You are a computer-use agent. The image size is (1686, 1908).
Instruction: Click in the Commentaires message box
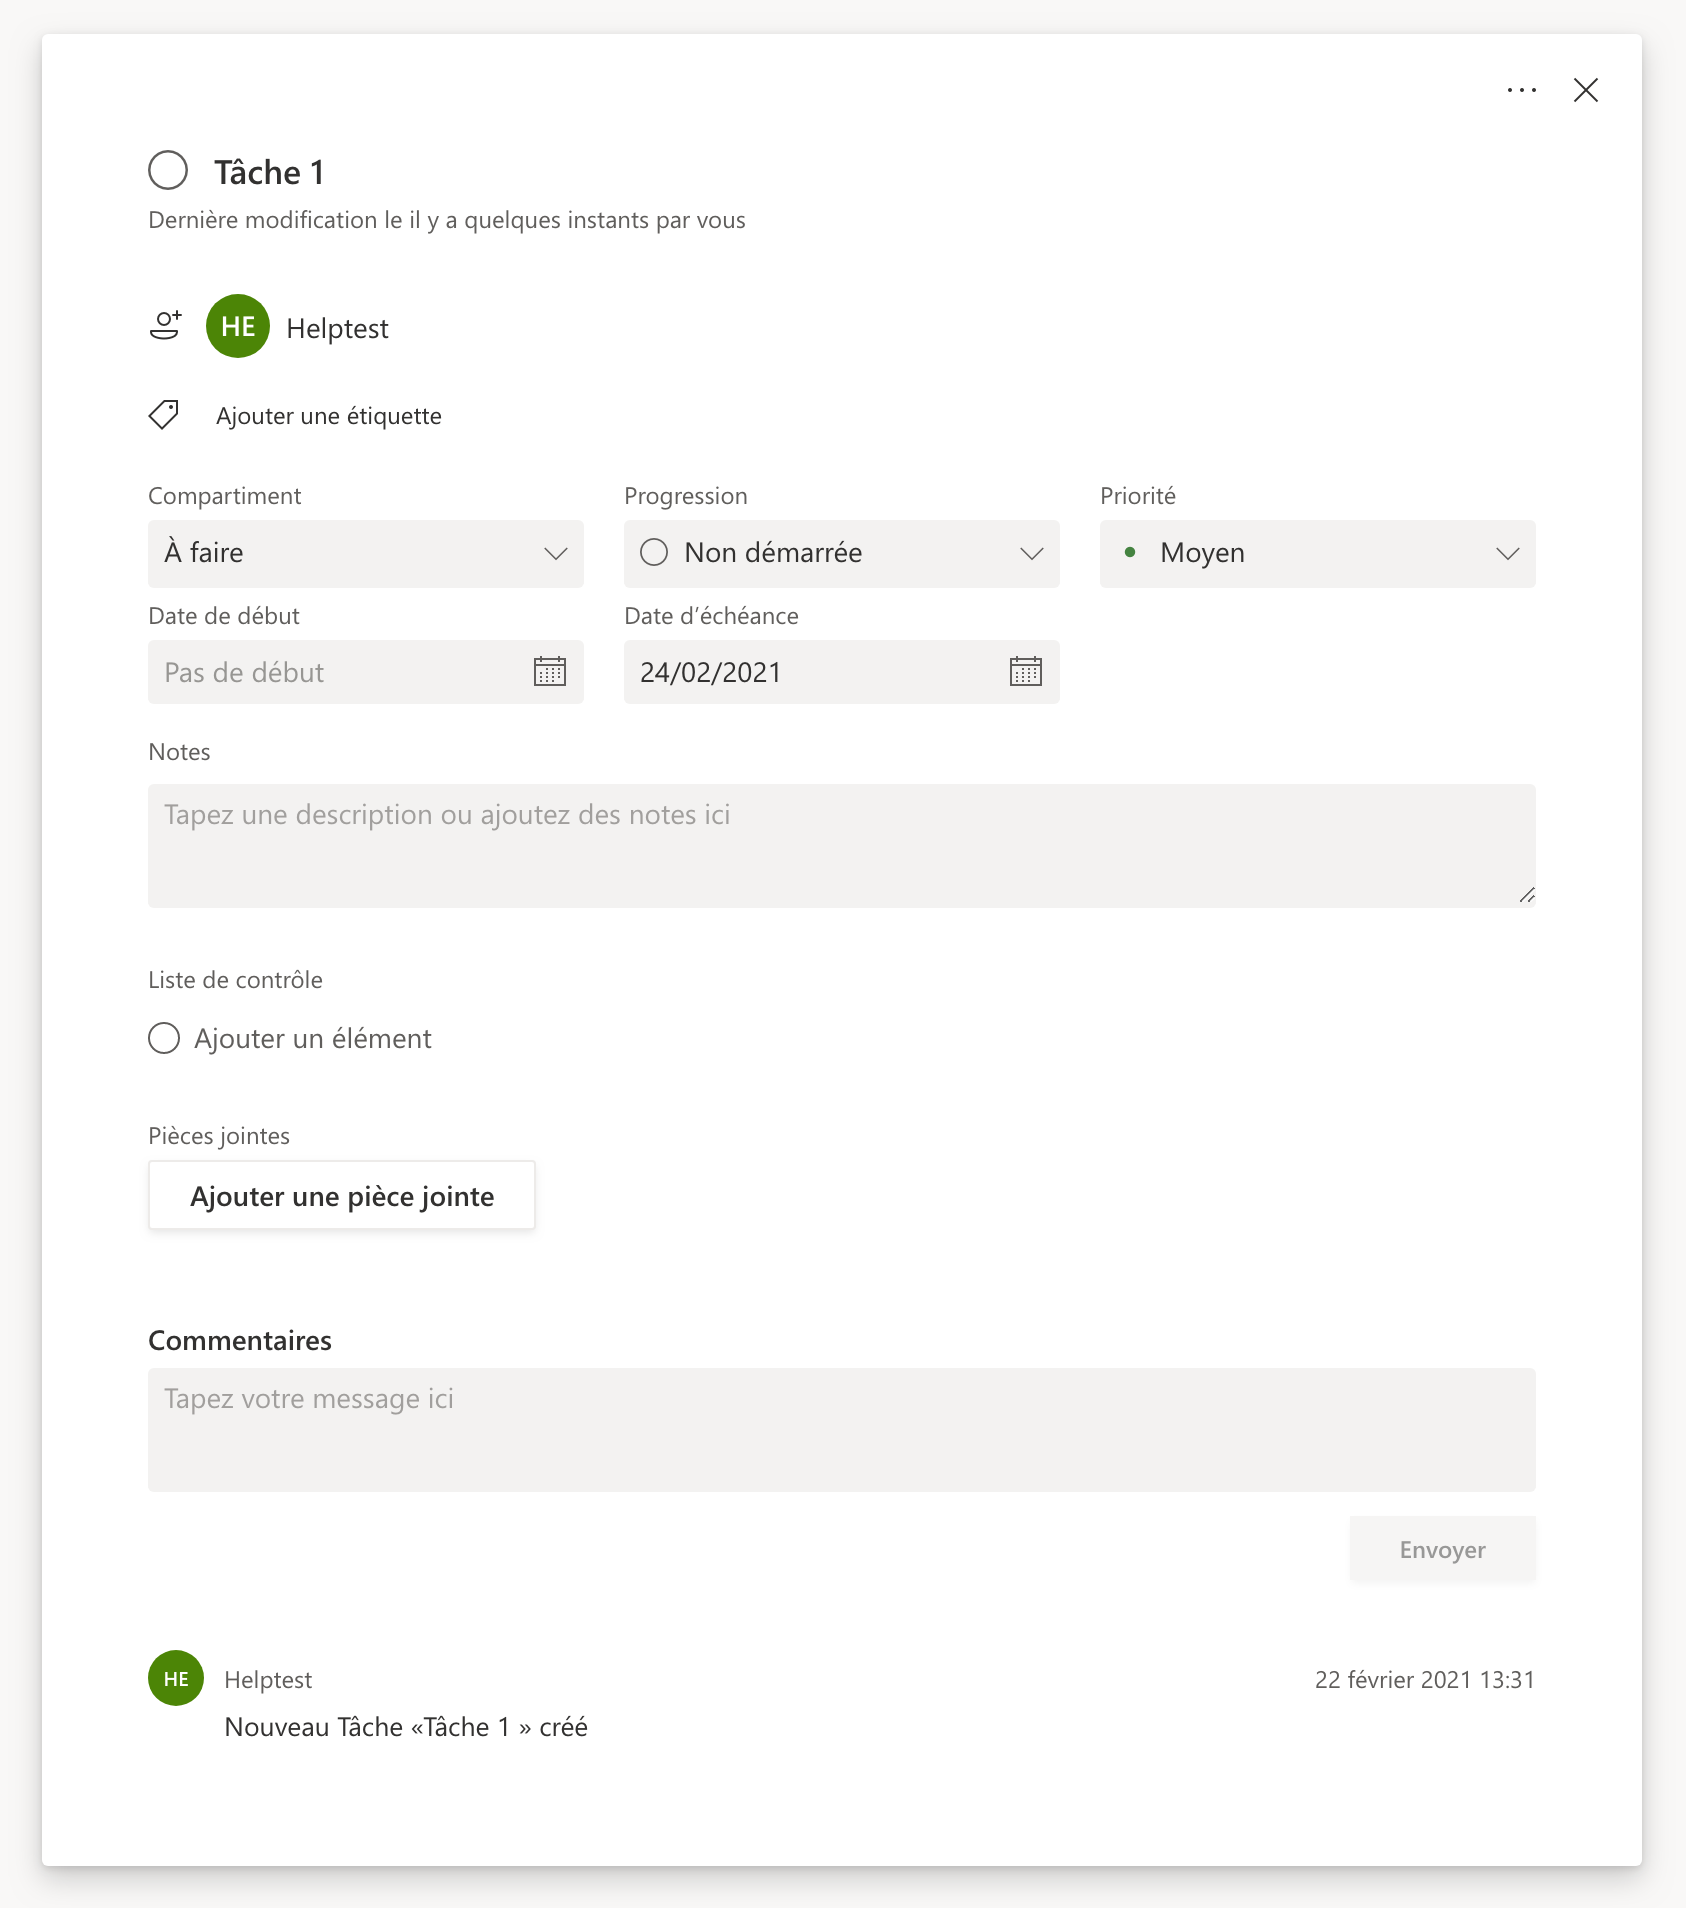coord(840,1429)
